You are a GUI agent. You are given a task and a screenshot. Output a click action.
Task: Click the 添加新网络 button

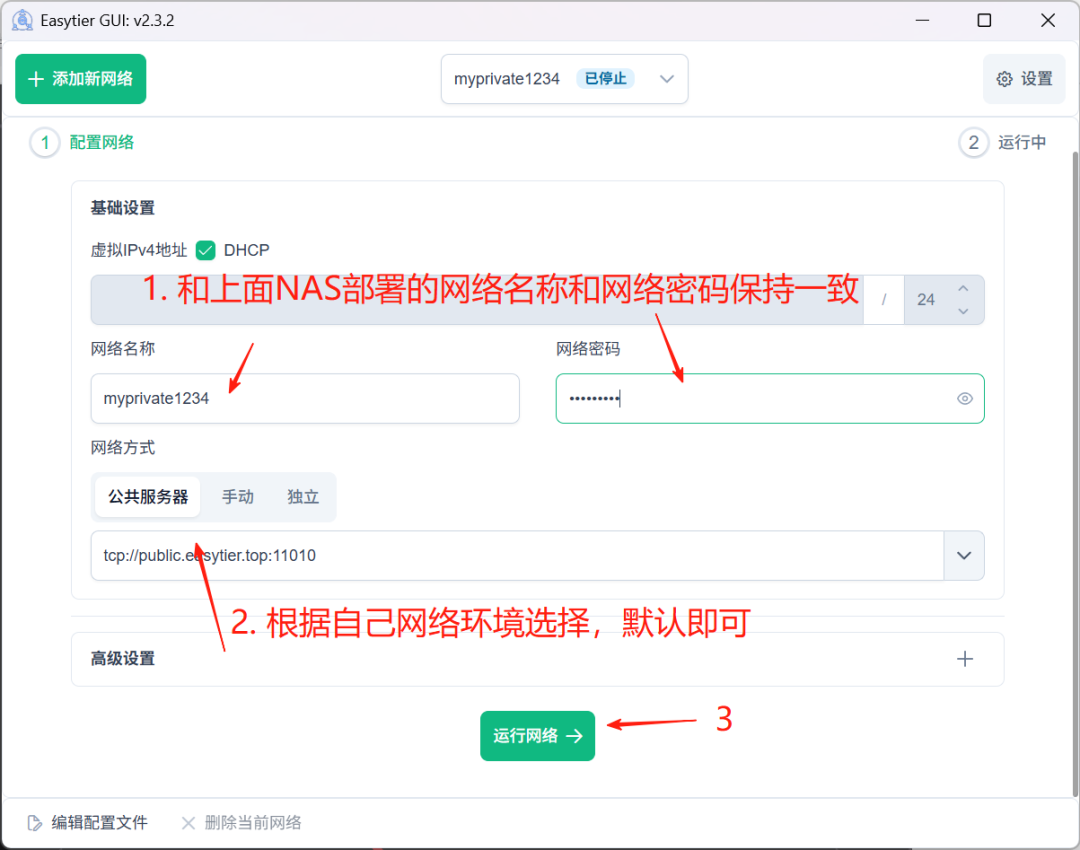pos(81,79)
